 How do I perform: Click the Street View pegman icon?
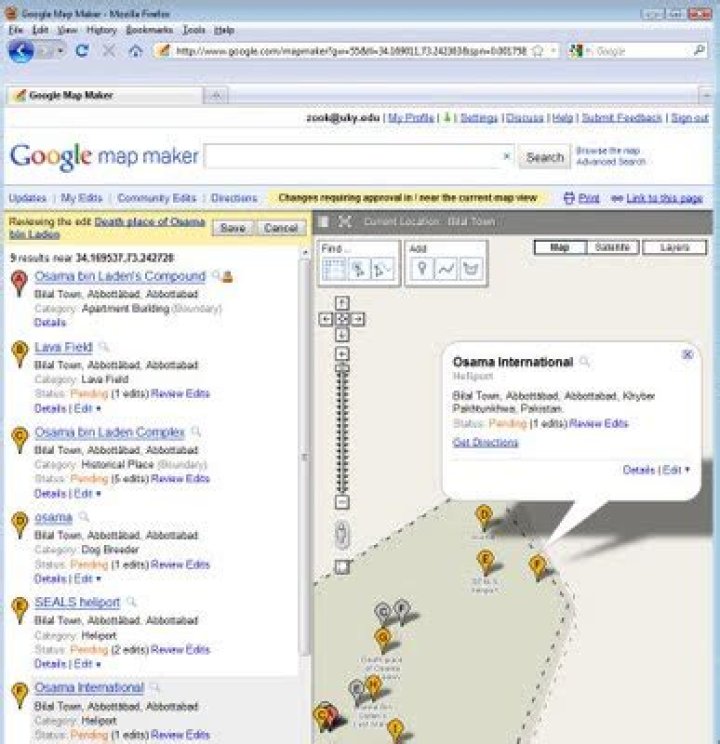tap(342, 534)
